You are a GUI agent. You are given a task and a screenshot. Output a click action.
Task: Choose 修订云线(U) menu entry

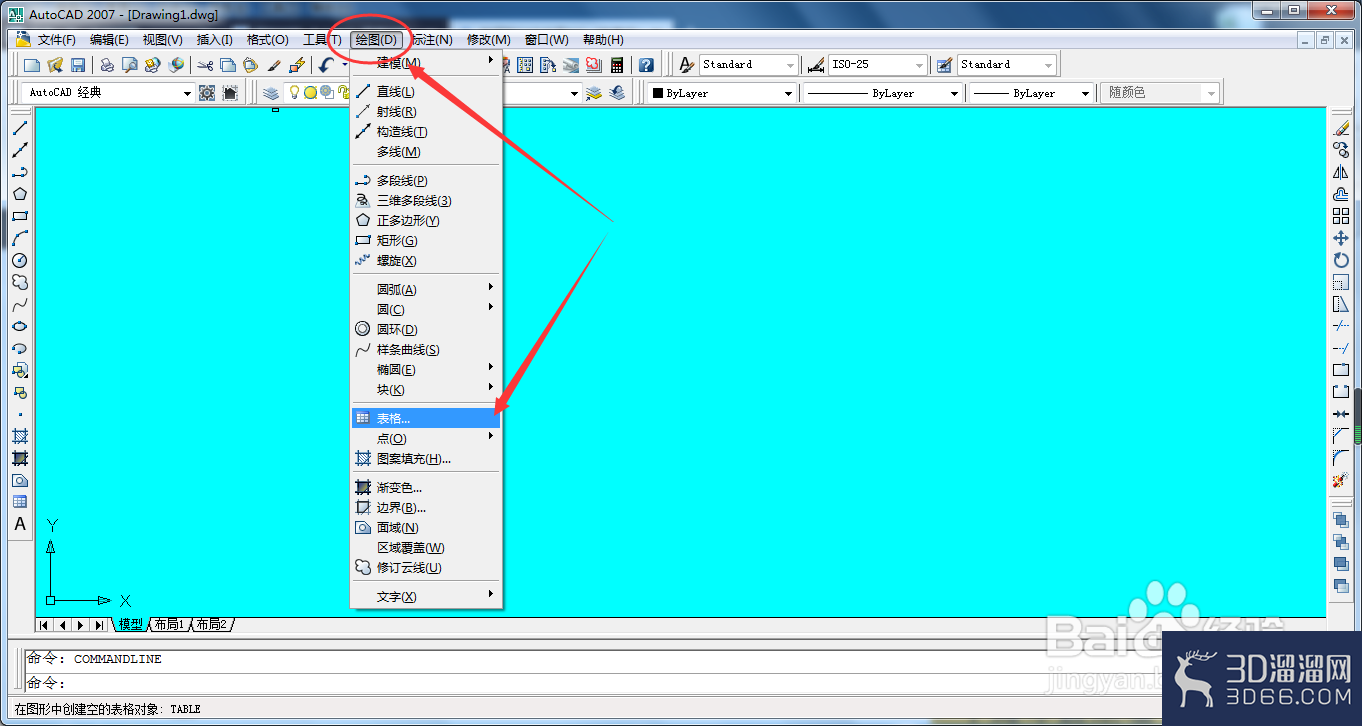pyautogui.click(x=426, y=568)
